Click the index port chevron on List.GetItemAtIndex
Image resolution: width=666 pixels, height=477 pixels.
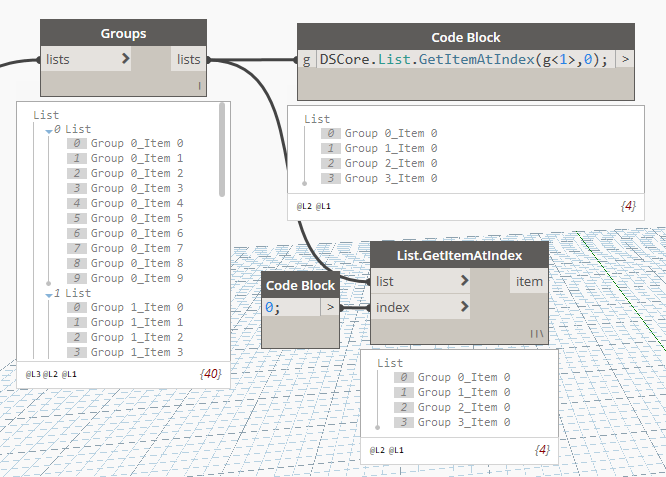(464, 307)
